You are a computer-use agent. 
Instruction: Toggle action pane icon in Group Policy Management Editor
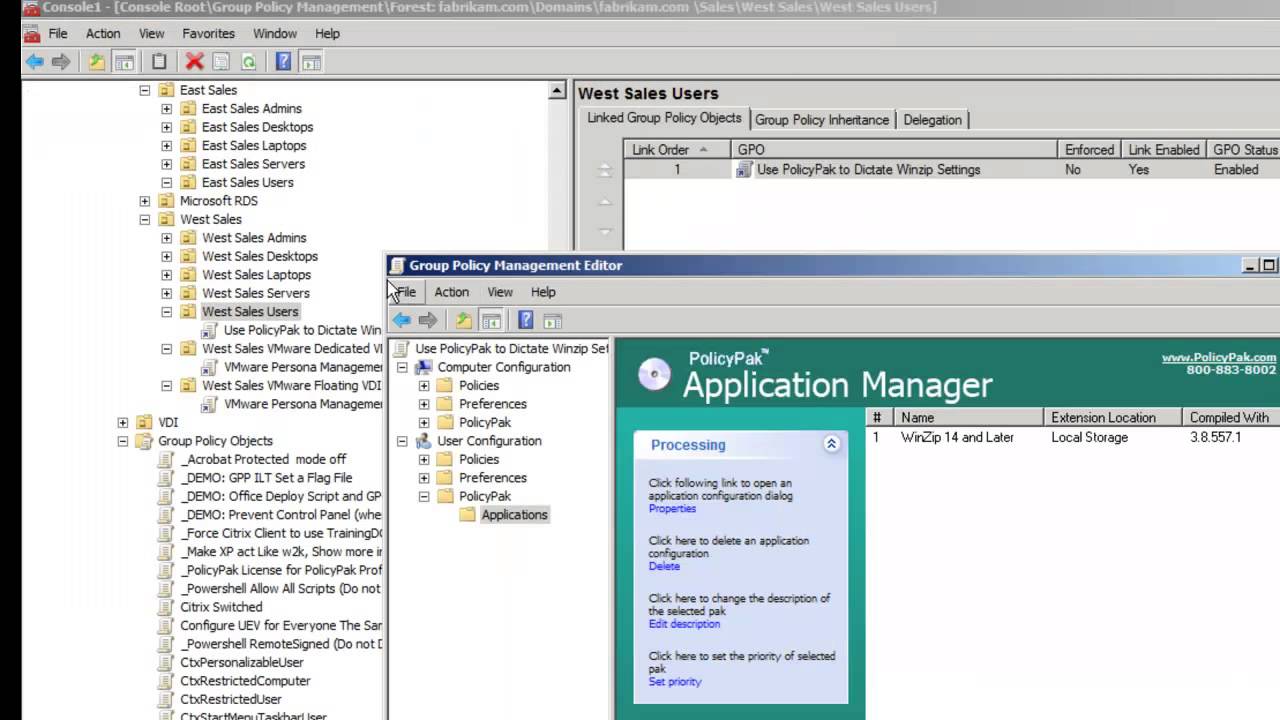[553, 320]
